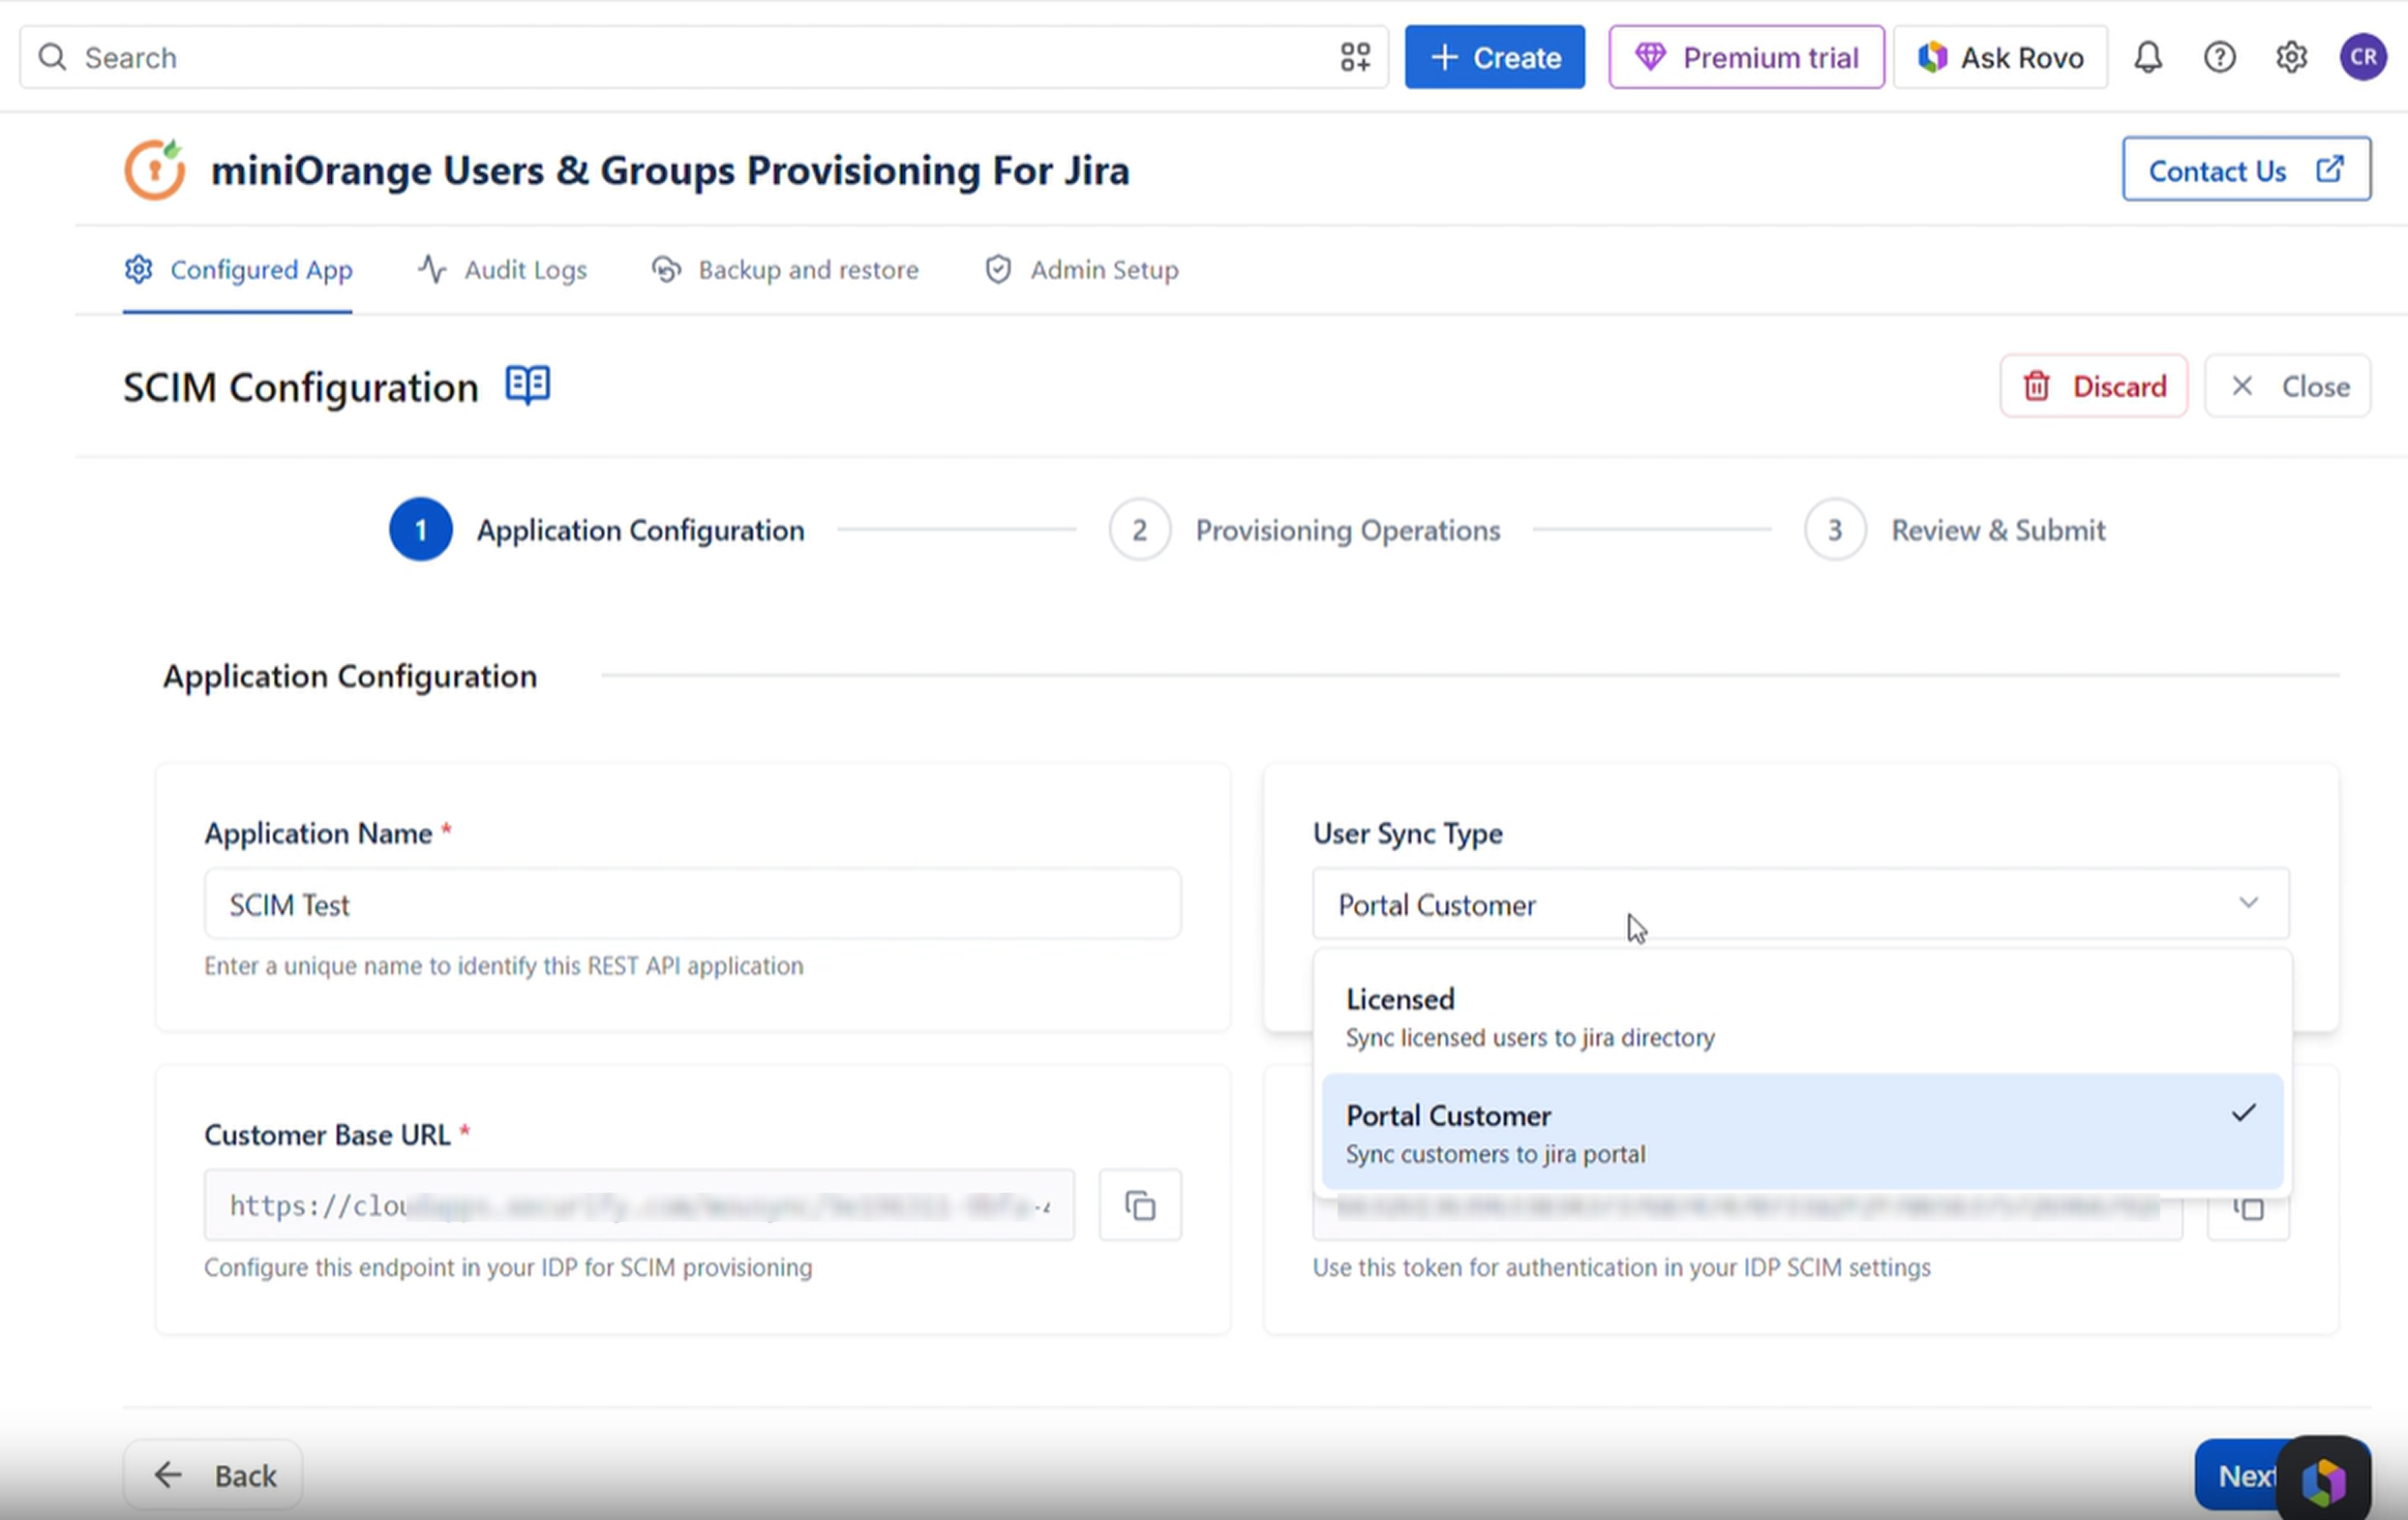
Task: Click the 'Enter a unique name' hint text
Action: click(504, 966)
